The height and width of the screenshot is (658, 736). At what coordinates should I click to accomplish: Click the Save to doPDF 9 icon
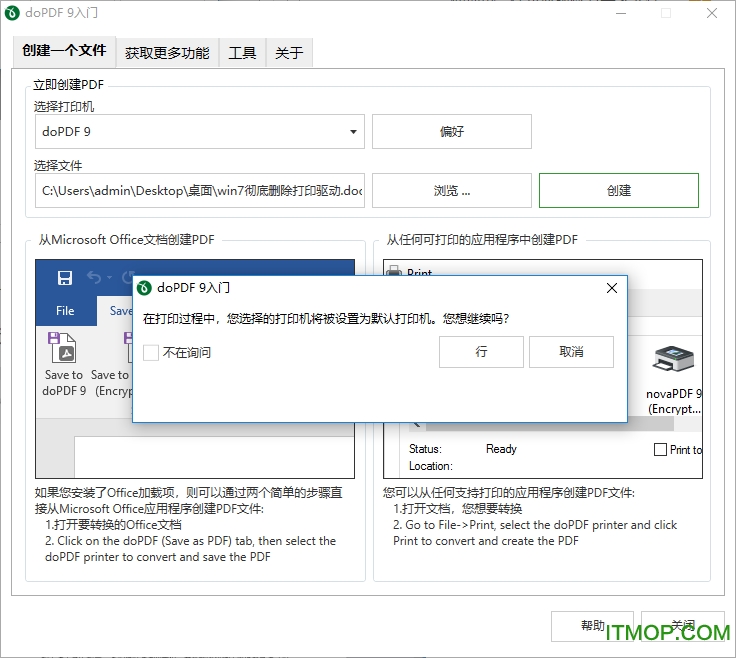pos(61,348)
